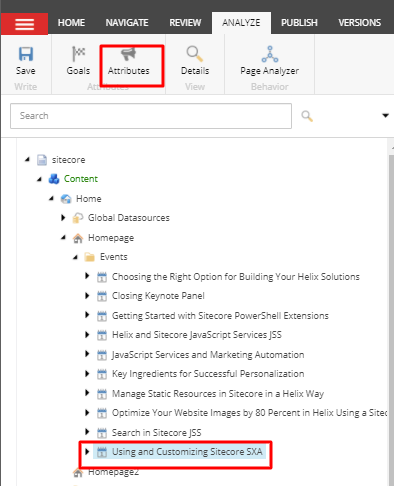Click calendar icon of Using and Customizing Sitecore SXA
The height and width of the screenshot is (486, 394).
click(x=102, y=452)
